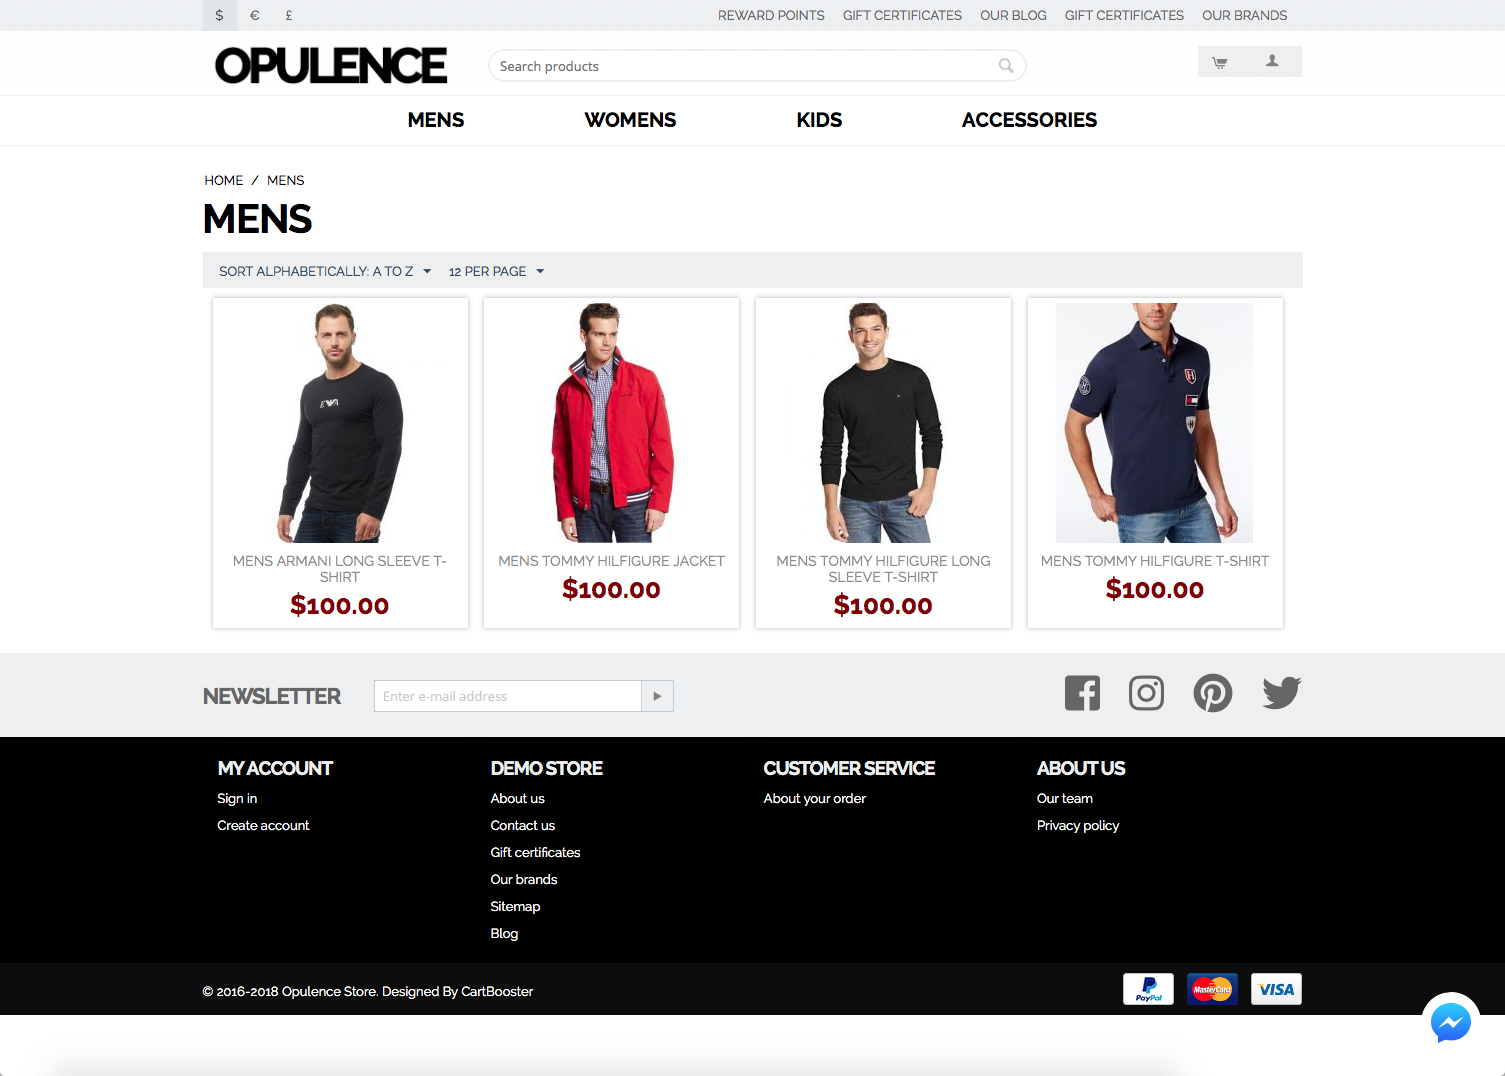Open the shopping cart icon
This screenshot has width=1505, height=1076.
coord(1220,62)
